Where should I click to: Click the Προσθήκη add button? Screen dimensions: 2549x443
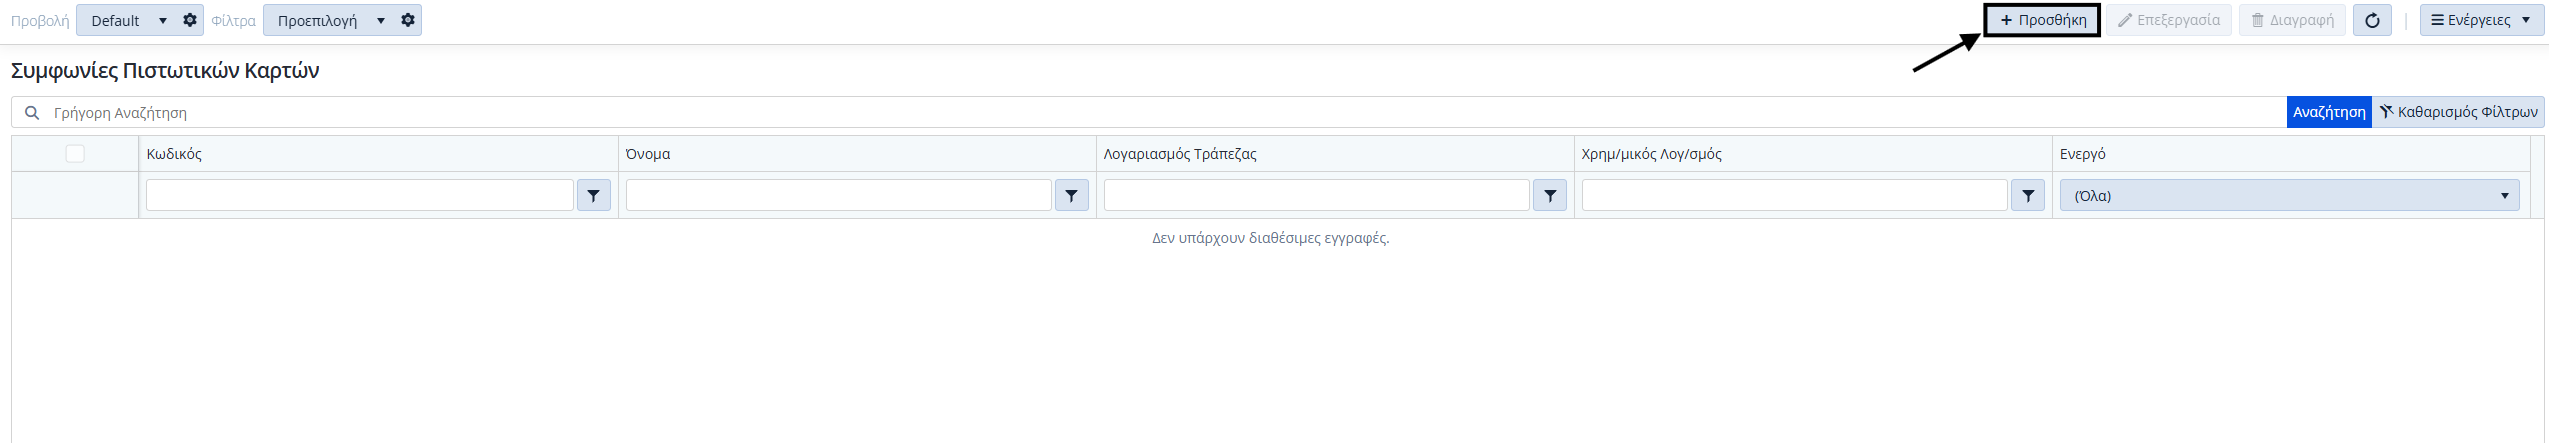(2042, 20)
